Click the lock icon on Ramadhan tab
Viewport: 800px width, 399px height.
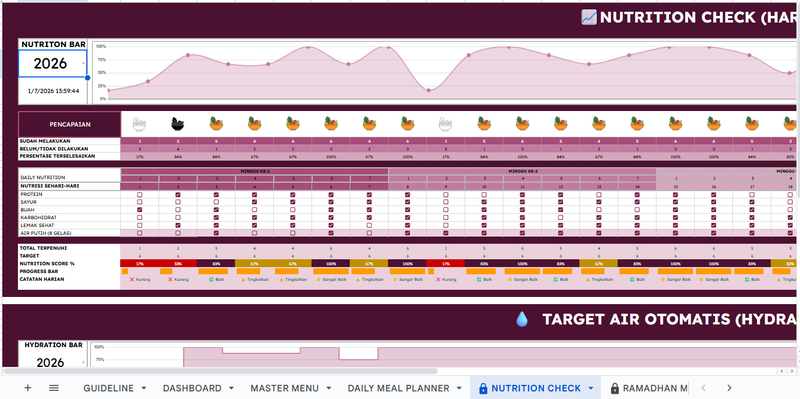click(615, 388)
